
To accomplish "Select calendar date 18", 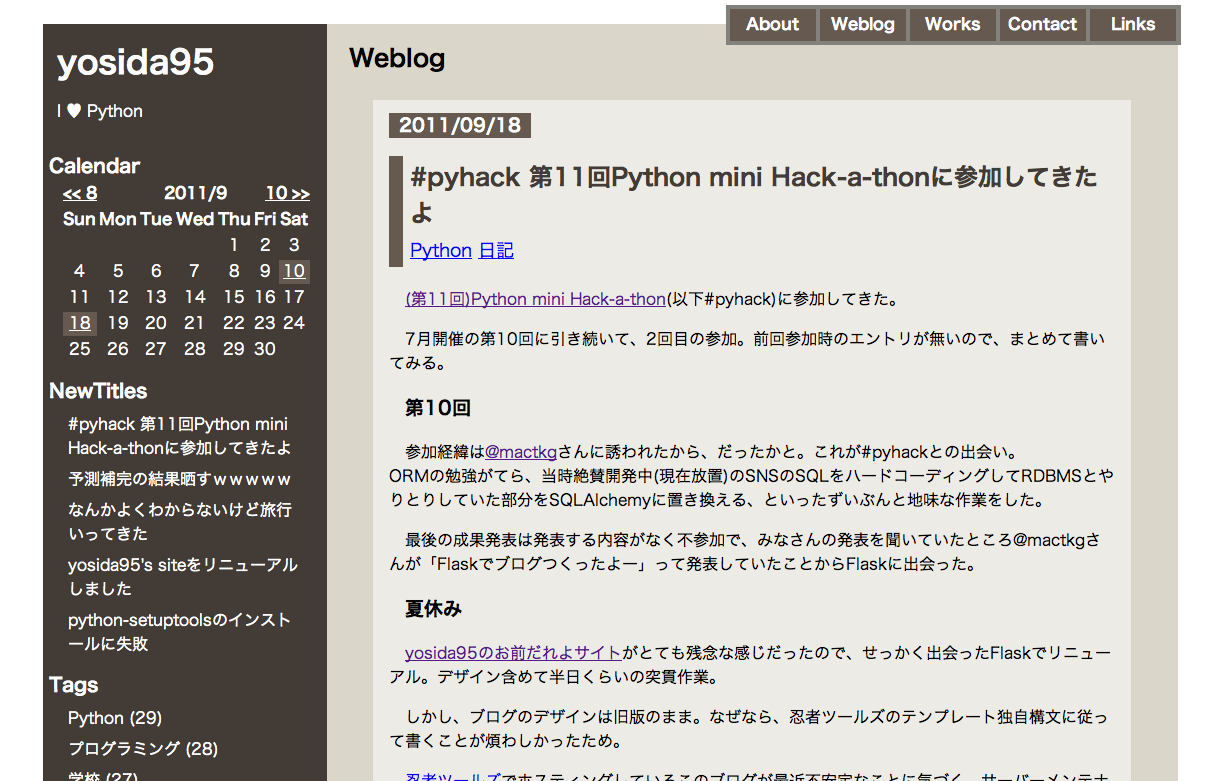I will 80,323.
